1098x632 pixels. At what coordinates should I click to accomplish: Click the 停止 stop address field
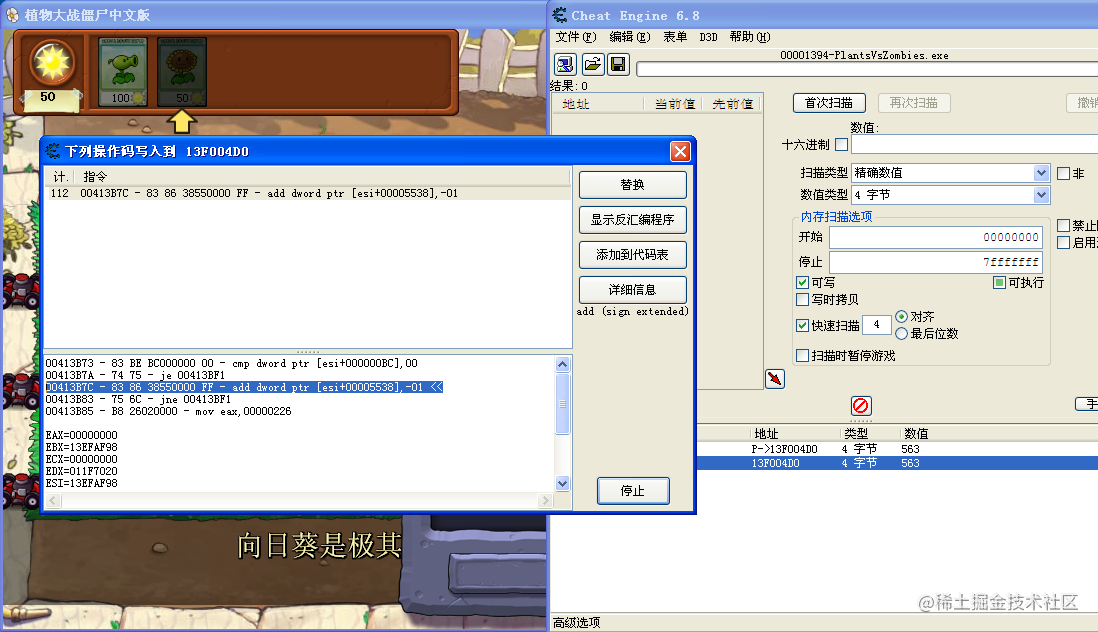pos(936,262)
